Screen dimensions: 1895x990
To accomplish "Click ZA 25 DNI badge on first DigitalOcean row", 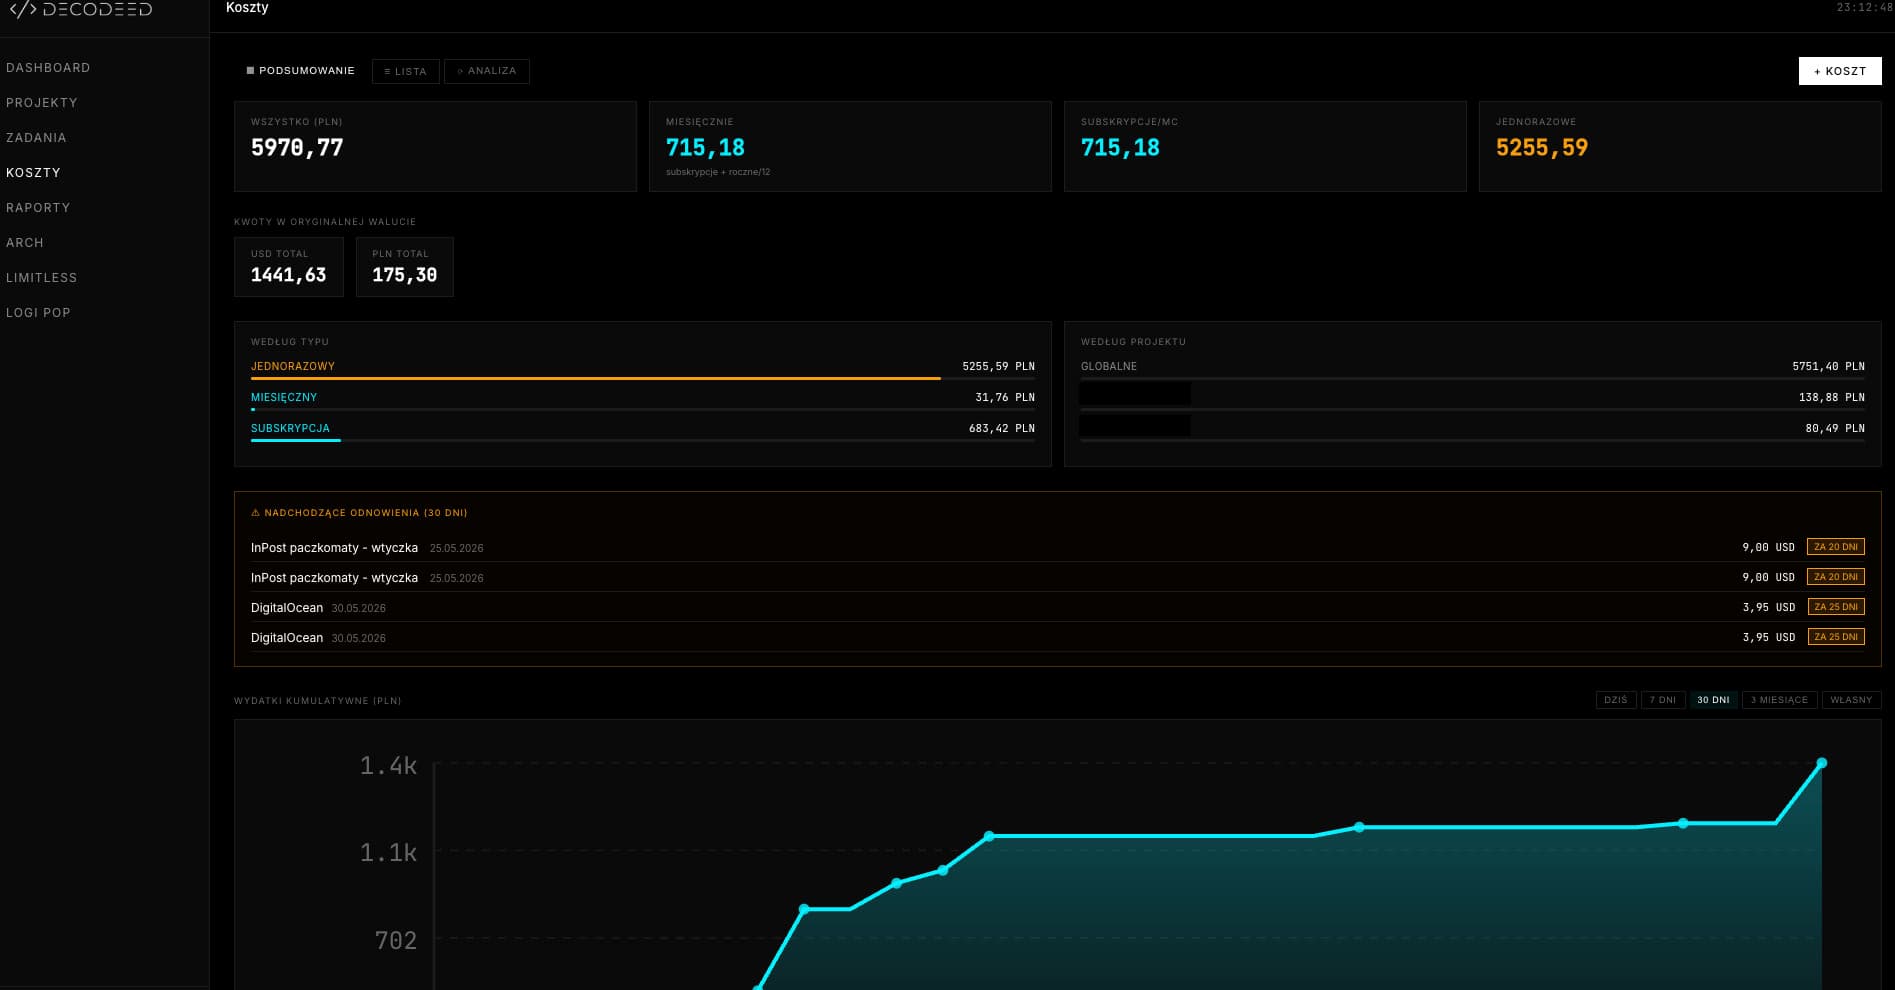I will pyautogui.click(x=1836, y=607).
